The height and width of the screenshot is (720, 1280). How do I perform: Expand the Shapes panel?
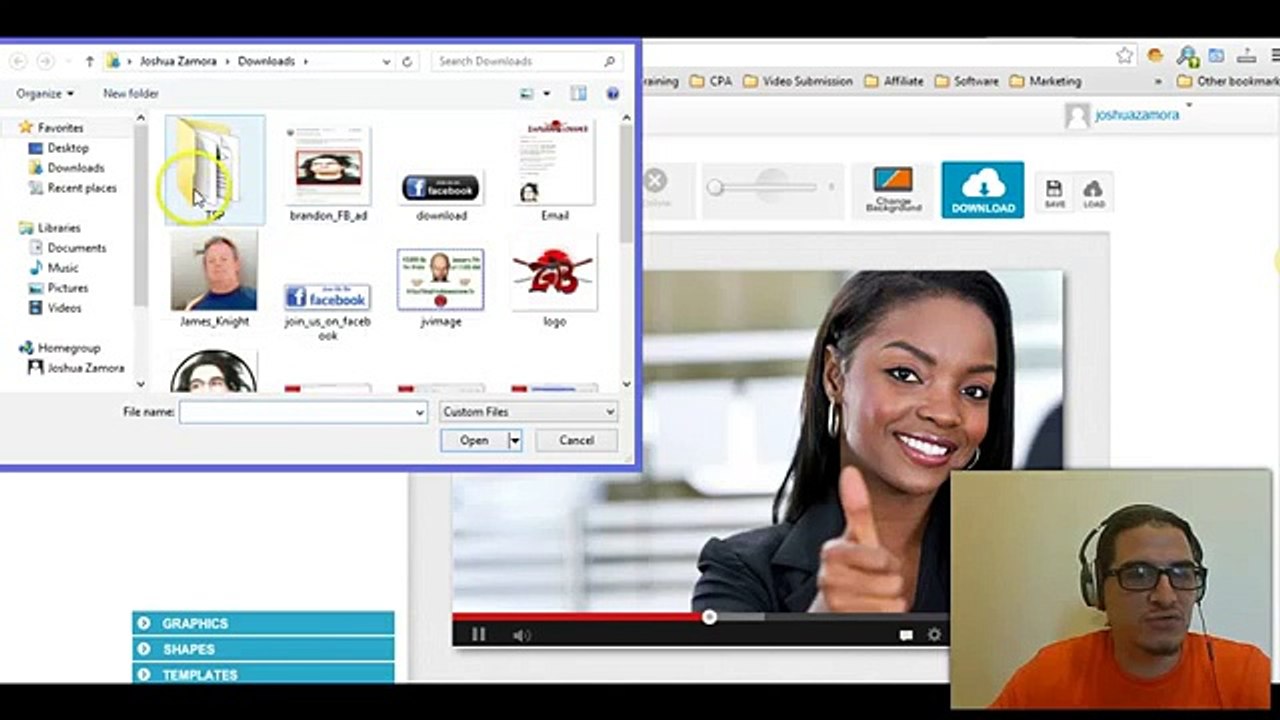(x=263, y=649)
